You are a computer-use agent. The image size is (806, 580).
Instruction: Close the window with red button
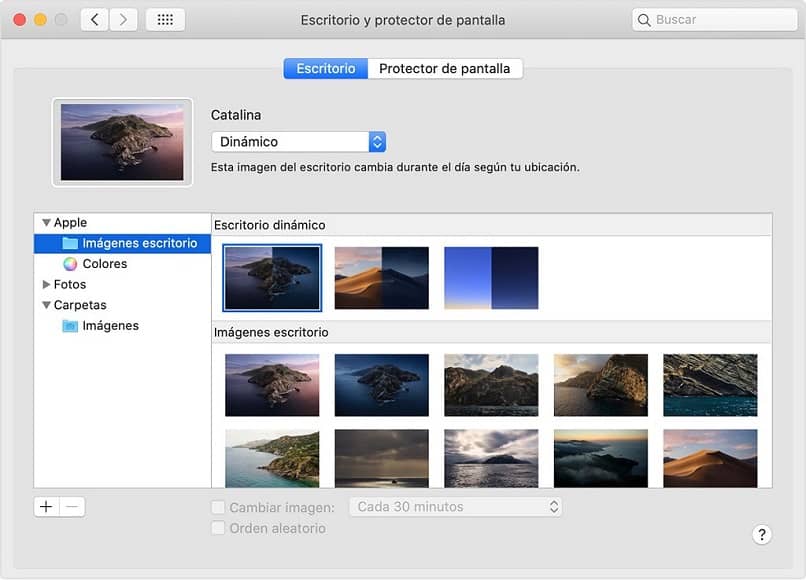click(x=20, y=20)
